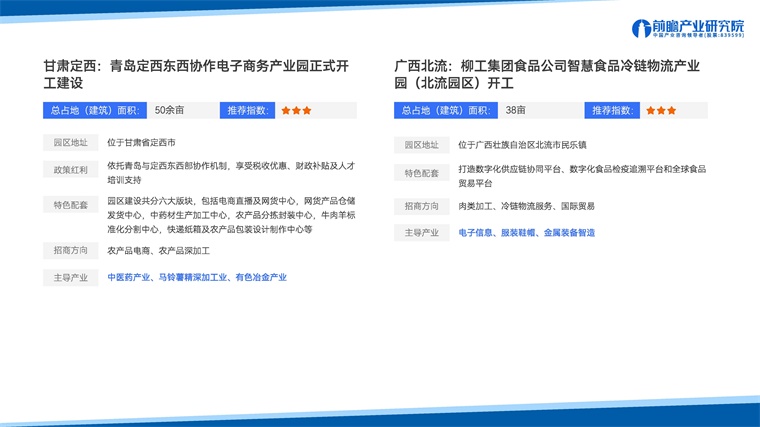
Task: Click the 50余亩 area value
Action: (169, 111)
